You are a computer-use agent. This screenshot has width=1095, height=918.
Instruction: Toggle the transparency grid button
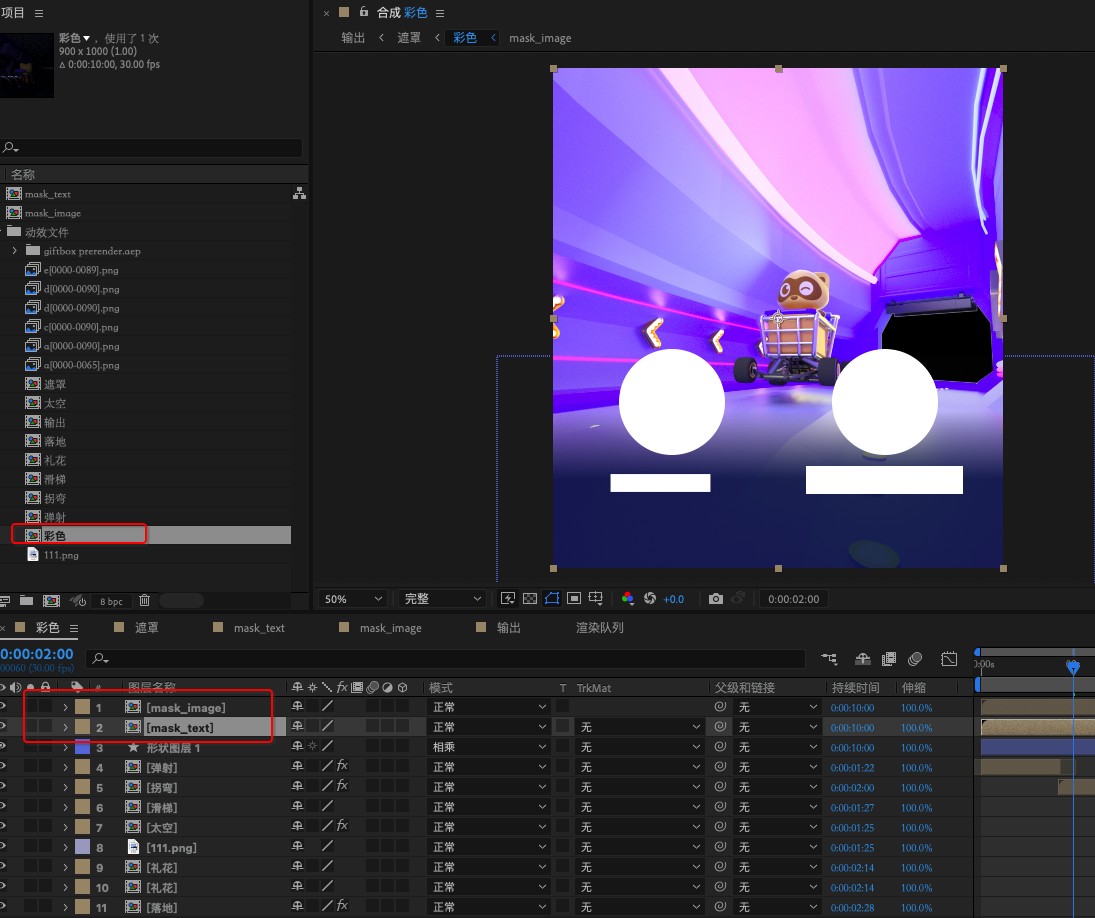[530, 598]
